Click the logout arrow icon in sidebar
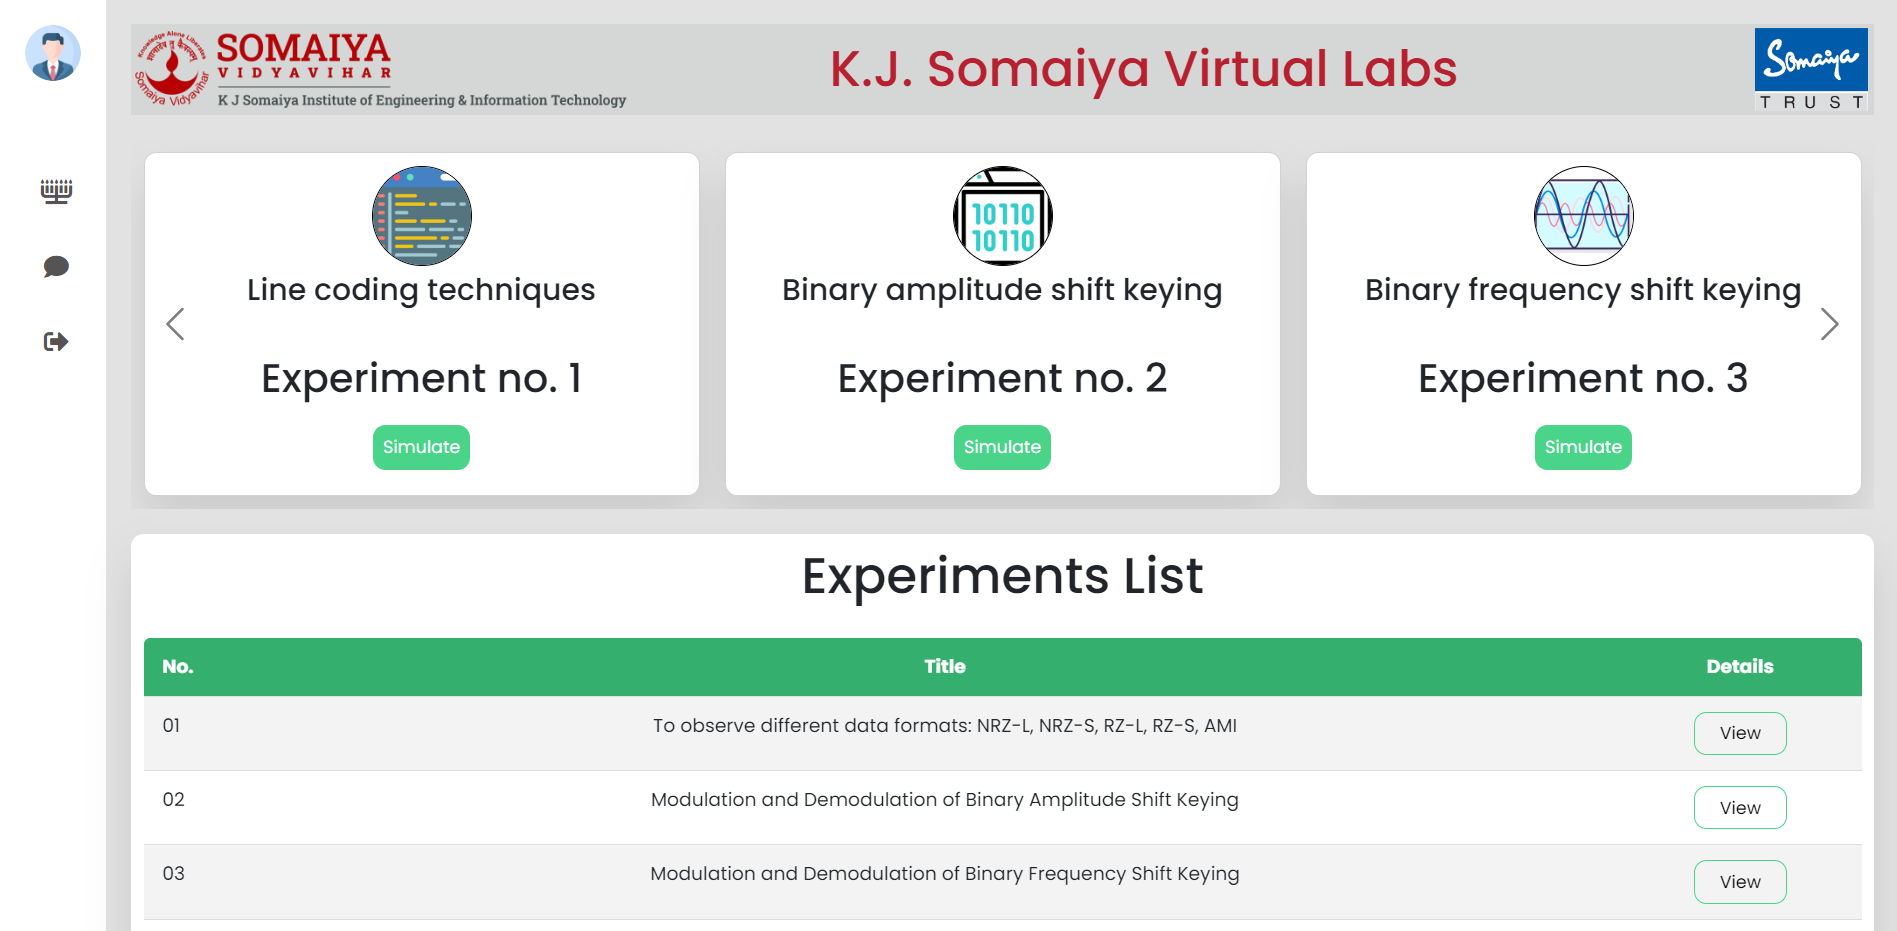1897x931 pixels. tap(56, 342)
